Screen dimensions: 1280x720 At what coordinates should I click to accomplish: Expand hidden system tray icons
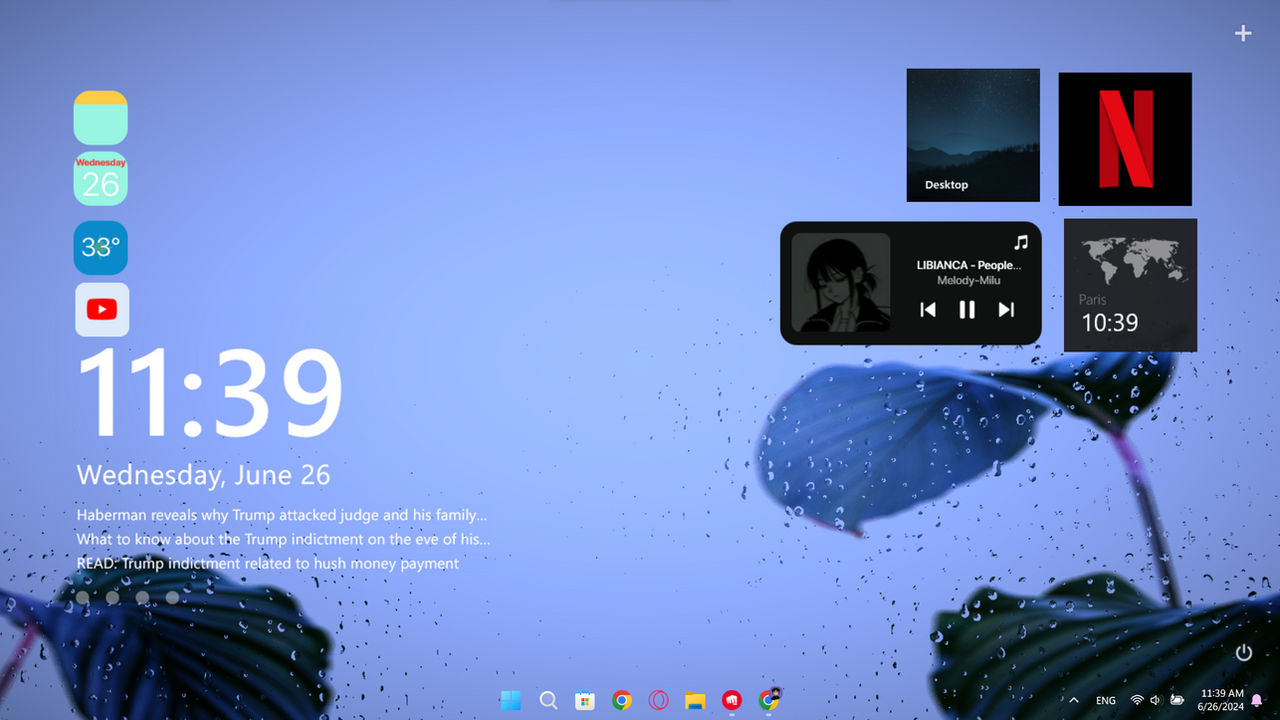coord(1073,700)
